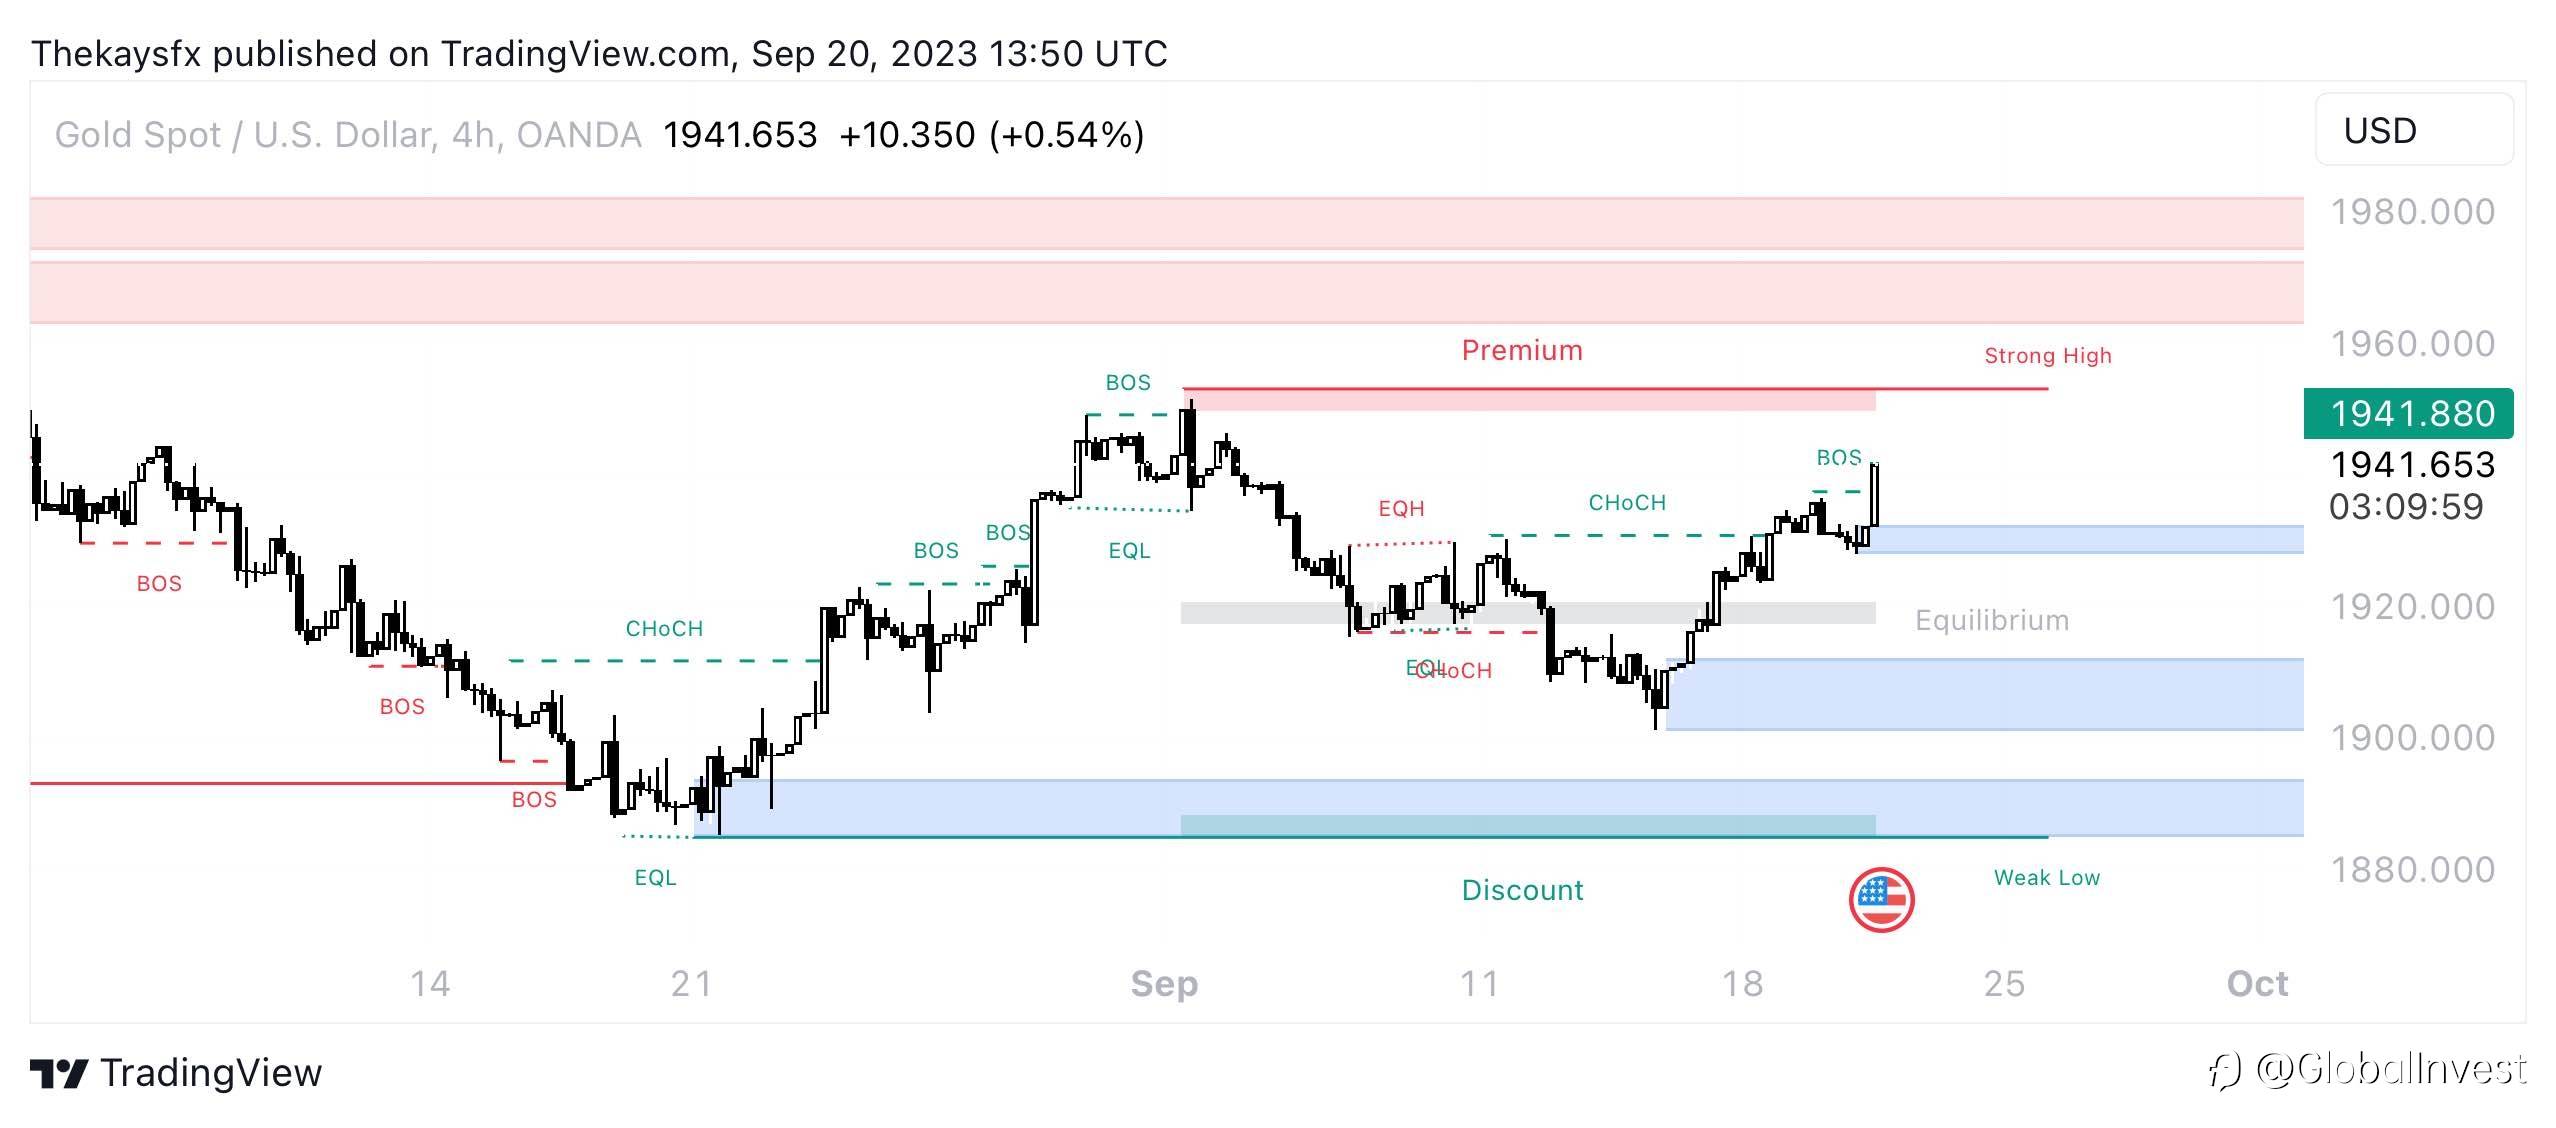The width and height of the screenshot is (2556, 1128).
Task: Open the USD currency selector box
Action: pos(2413,130)
